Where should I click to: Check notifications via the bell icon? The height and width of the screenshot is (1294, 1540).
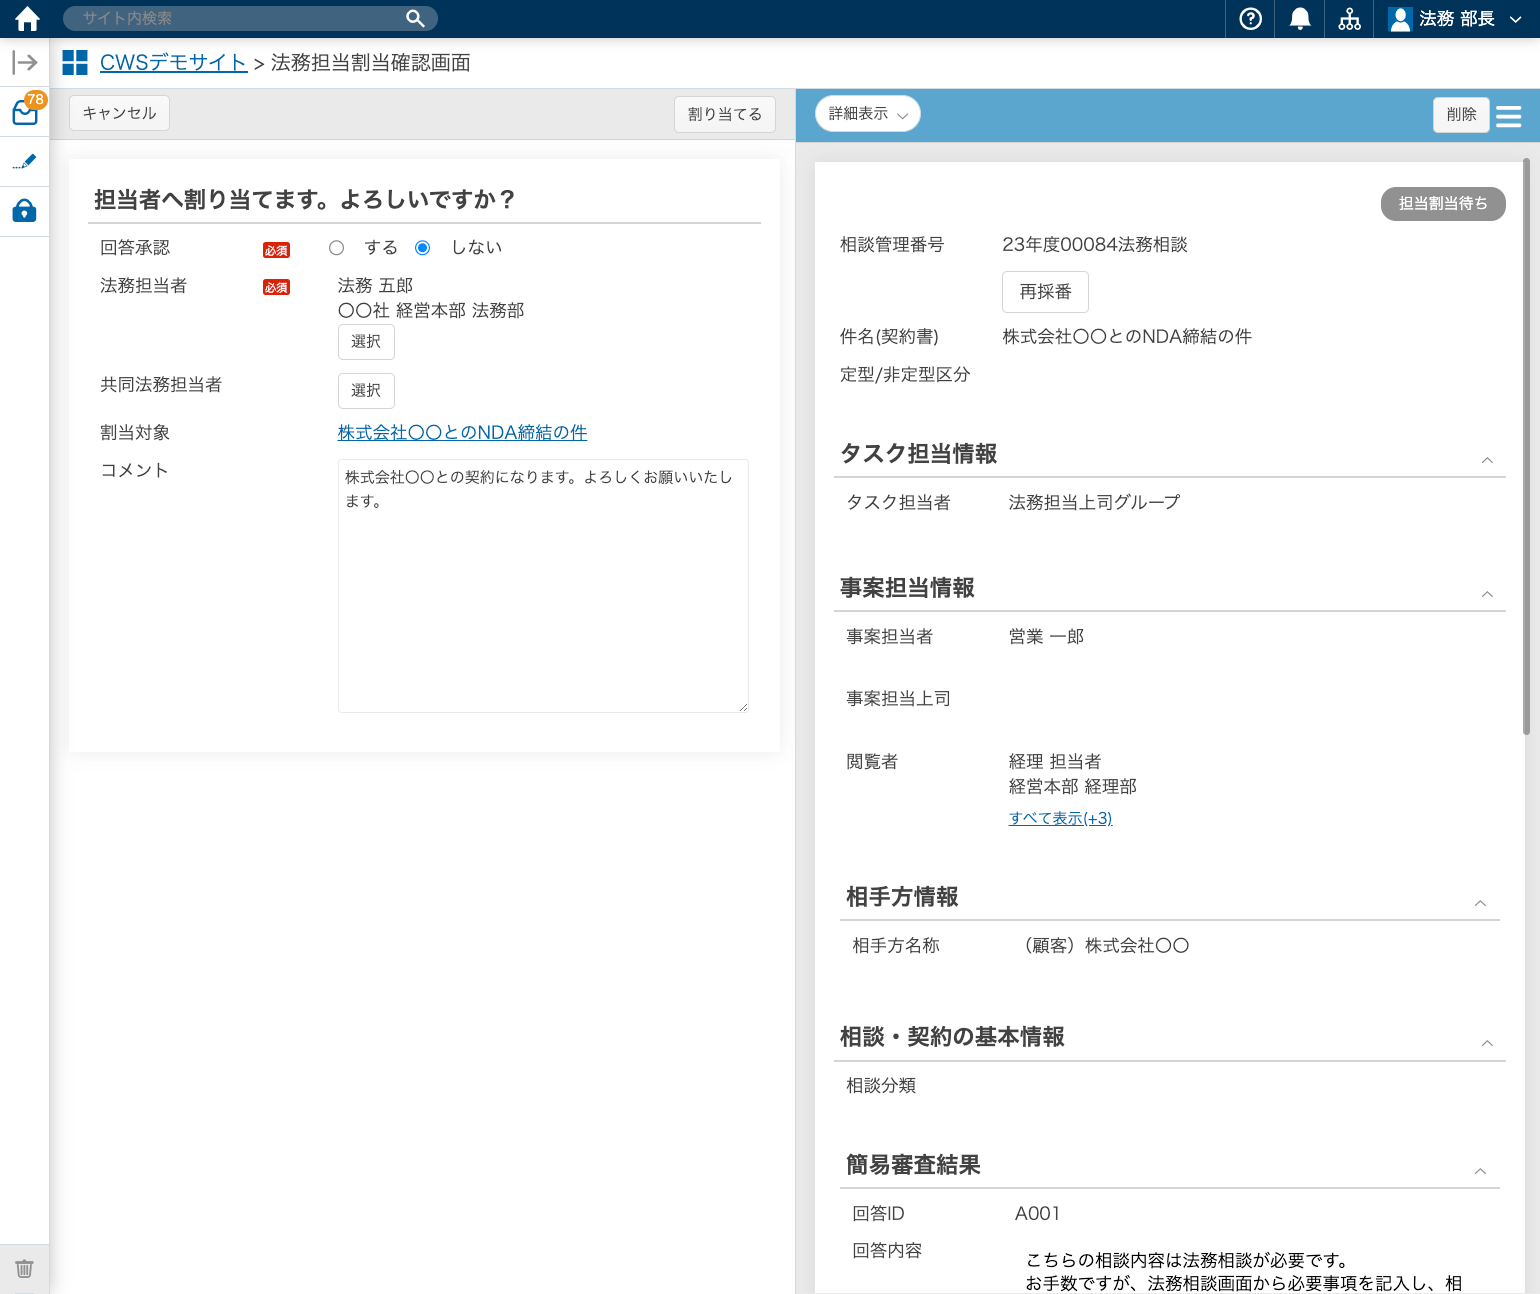click(1298, 18)
